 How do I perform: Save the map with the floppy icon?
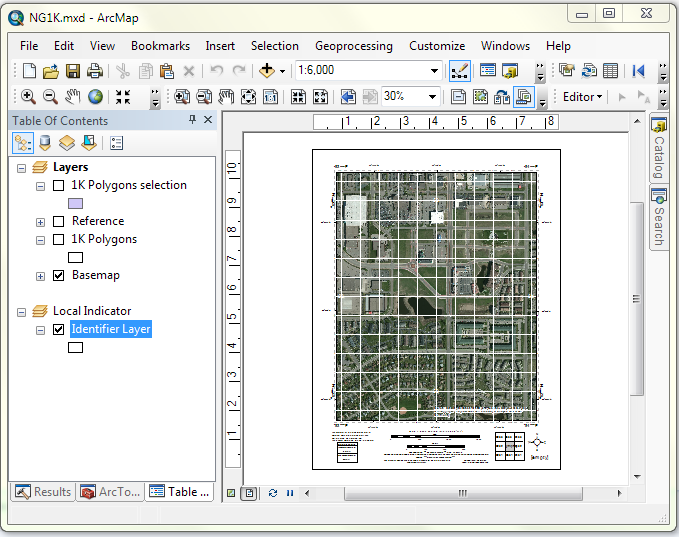[x=73, y=71]
